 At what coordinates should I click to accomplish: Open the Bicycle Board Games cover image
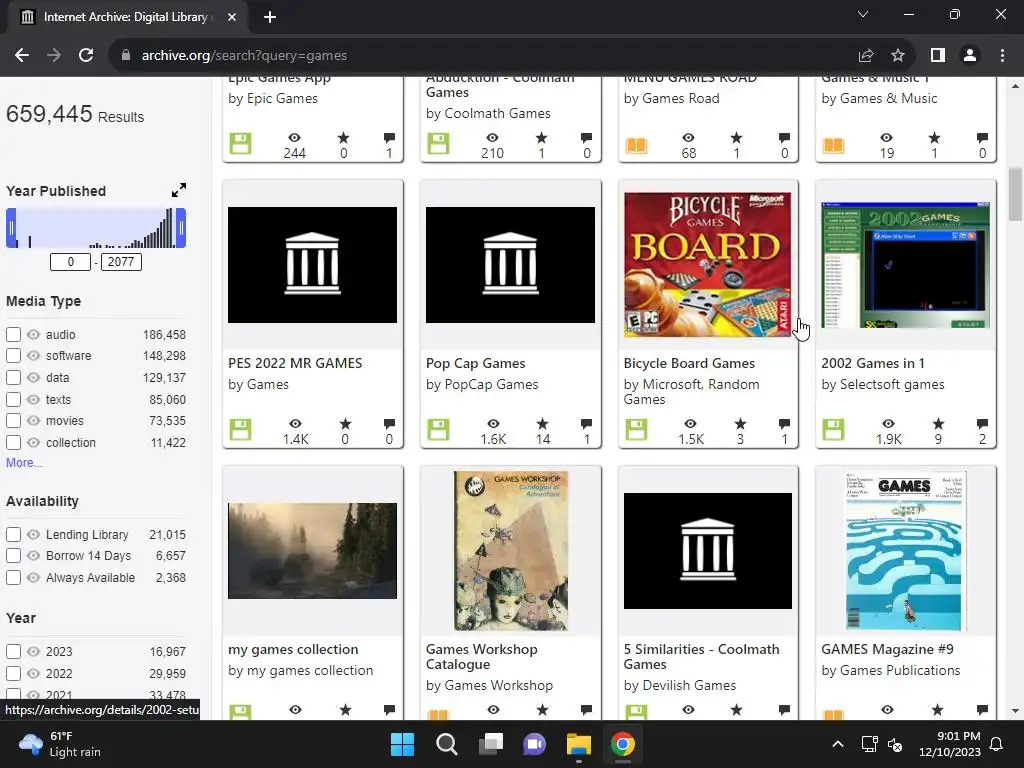(x=707, y=264)
